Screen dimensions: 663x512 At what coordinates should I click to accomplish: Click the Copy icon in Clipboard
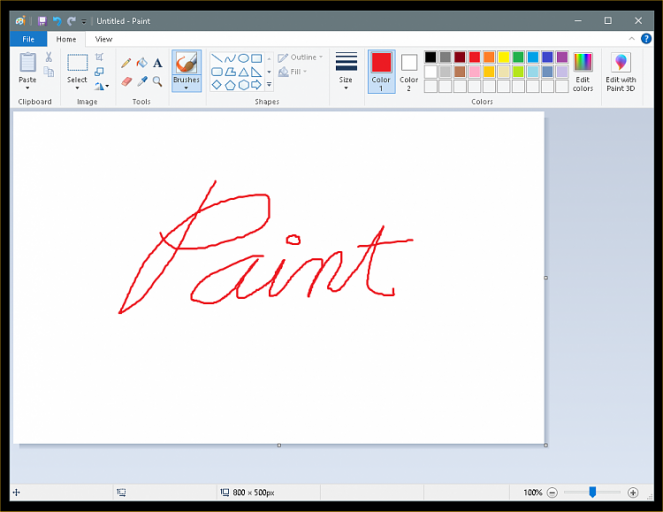(x=49, y=72)
